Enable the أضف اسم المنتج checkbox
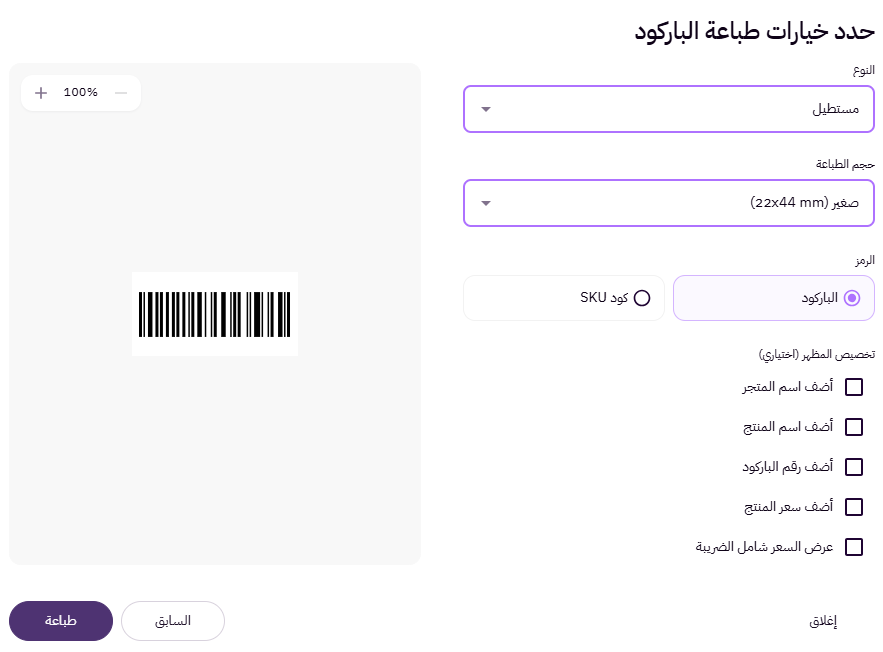The height and width of the screenshot is (652, 883). [854, 427]
